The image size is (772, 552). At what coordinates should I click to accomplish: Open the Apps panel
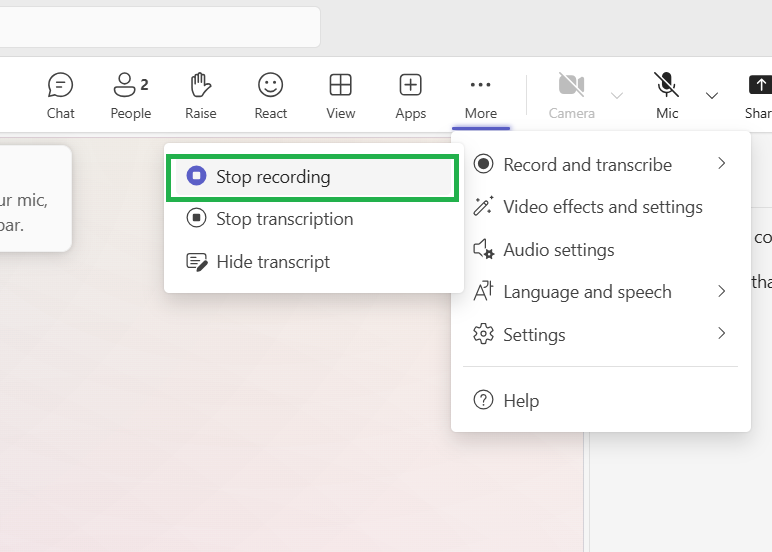tap(410, 96)
